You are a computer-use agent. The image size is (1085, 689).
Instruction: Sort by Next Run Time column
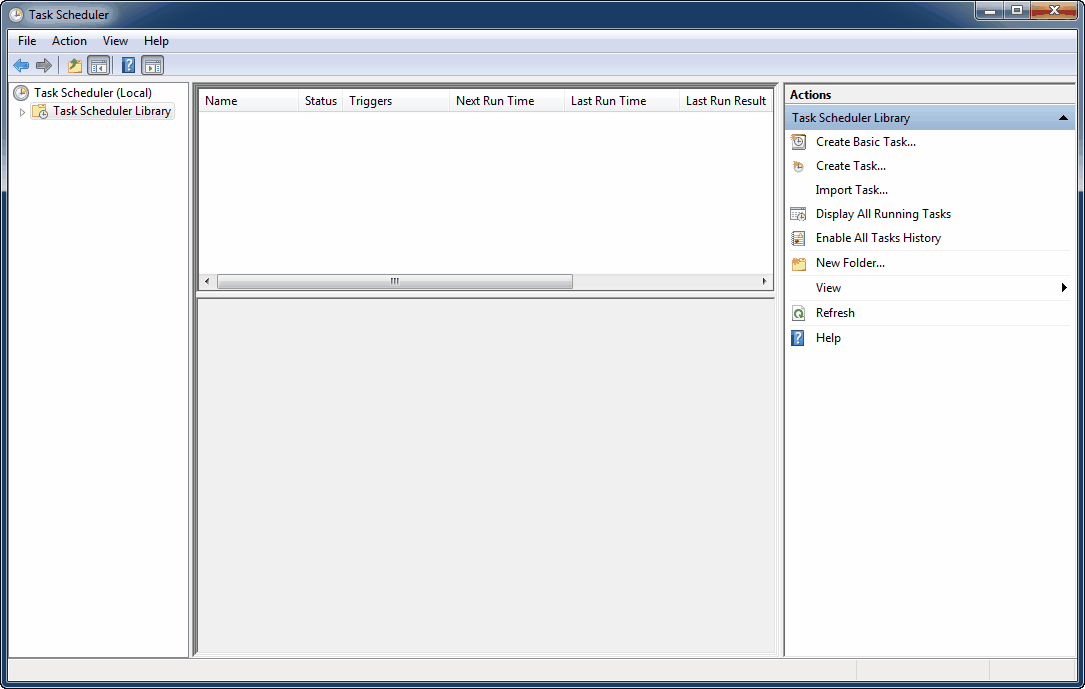pos(507,101)
